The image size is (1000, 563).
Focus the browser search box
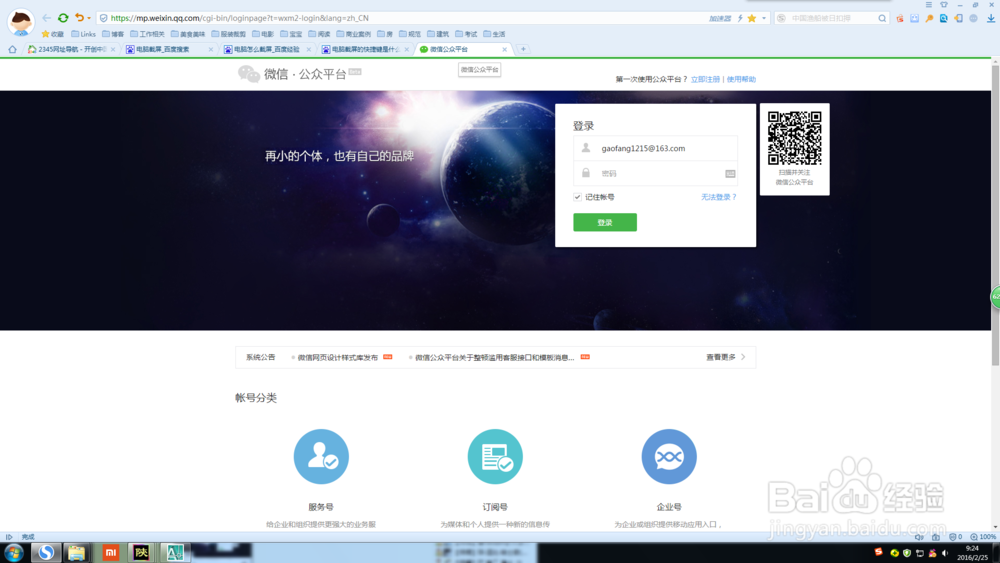click(x=832, y=18)
